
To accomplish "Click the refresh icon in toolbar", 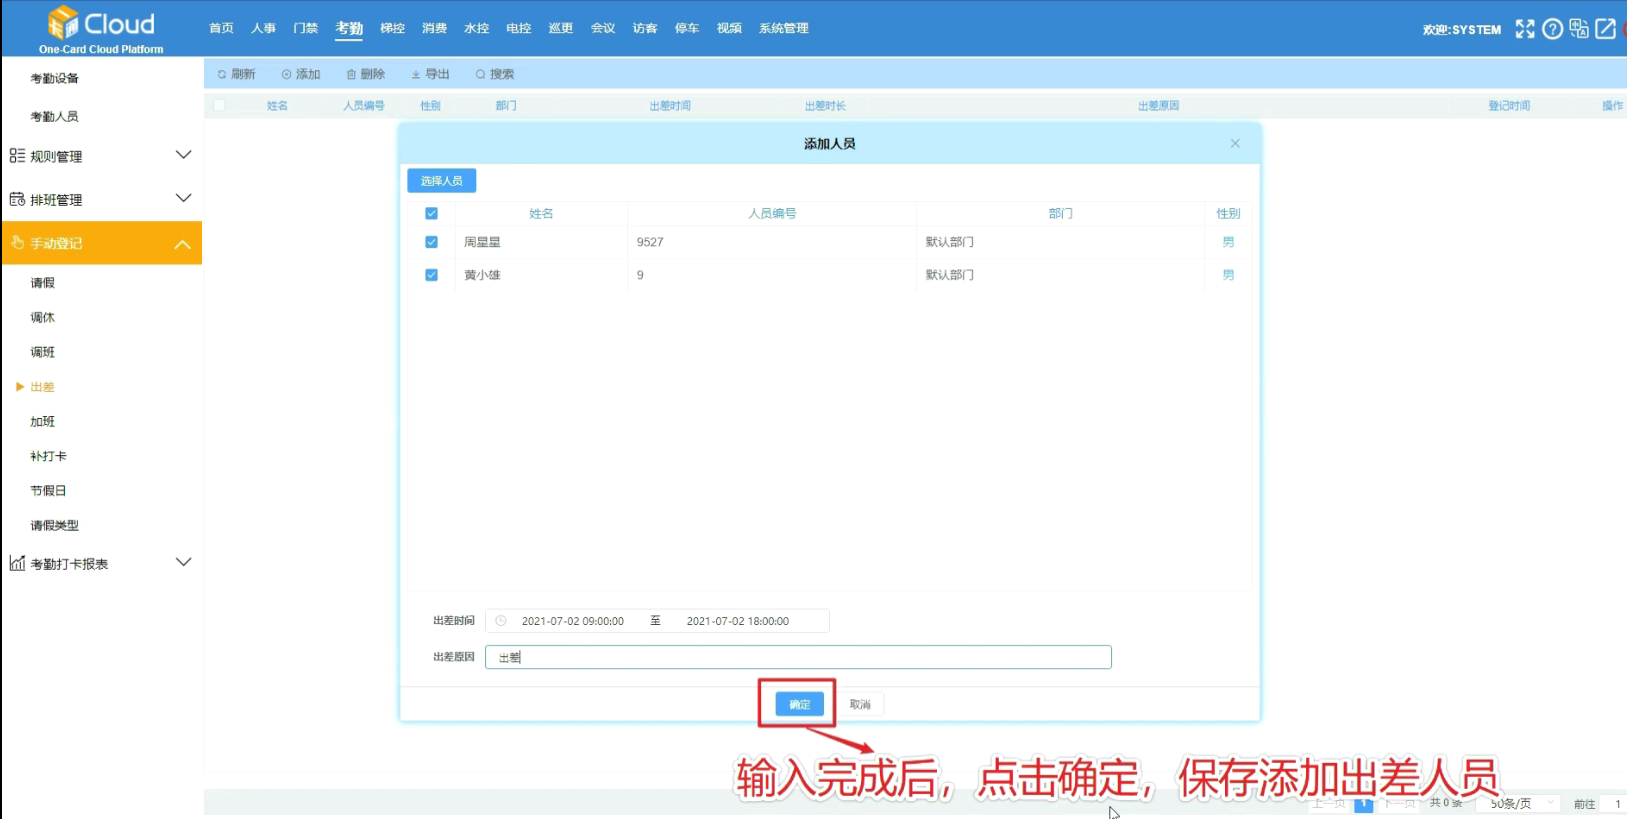I will click(x=222, y=74).
